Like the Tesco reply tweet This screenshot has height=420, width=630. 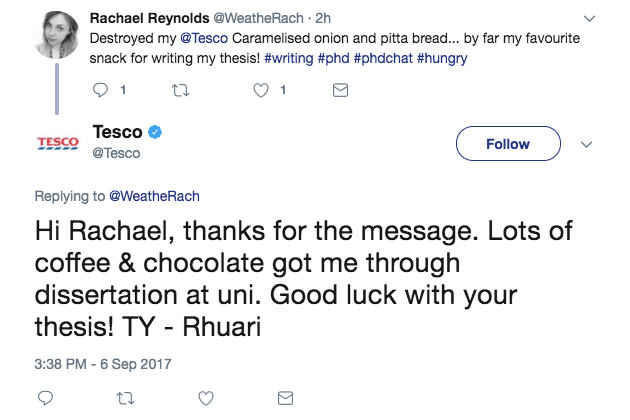207,398
